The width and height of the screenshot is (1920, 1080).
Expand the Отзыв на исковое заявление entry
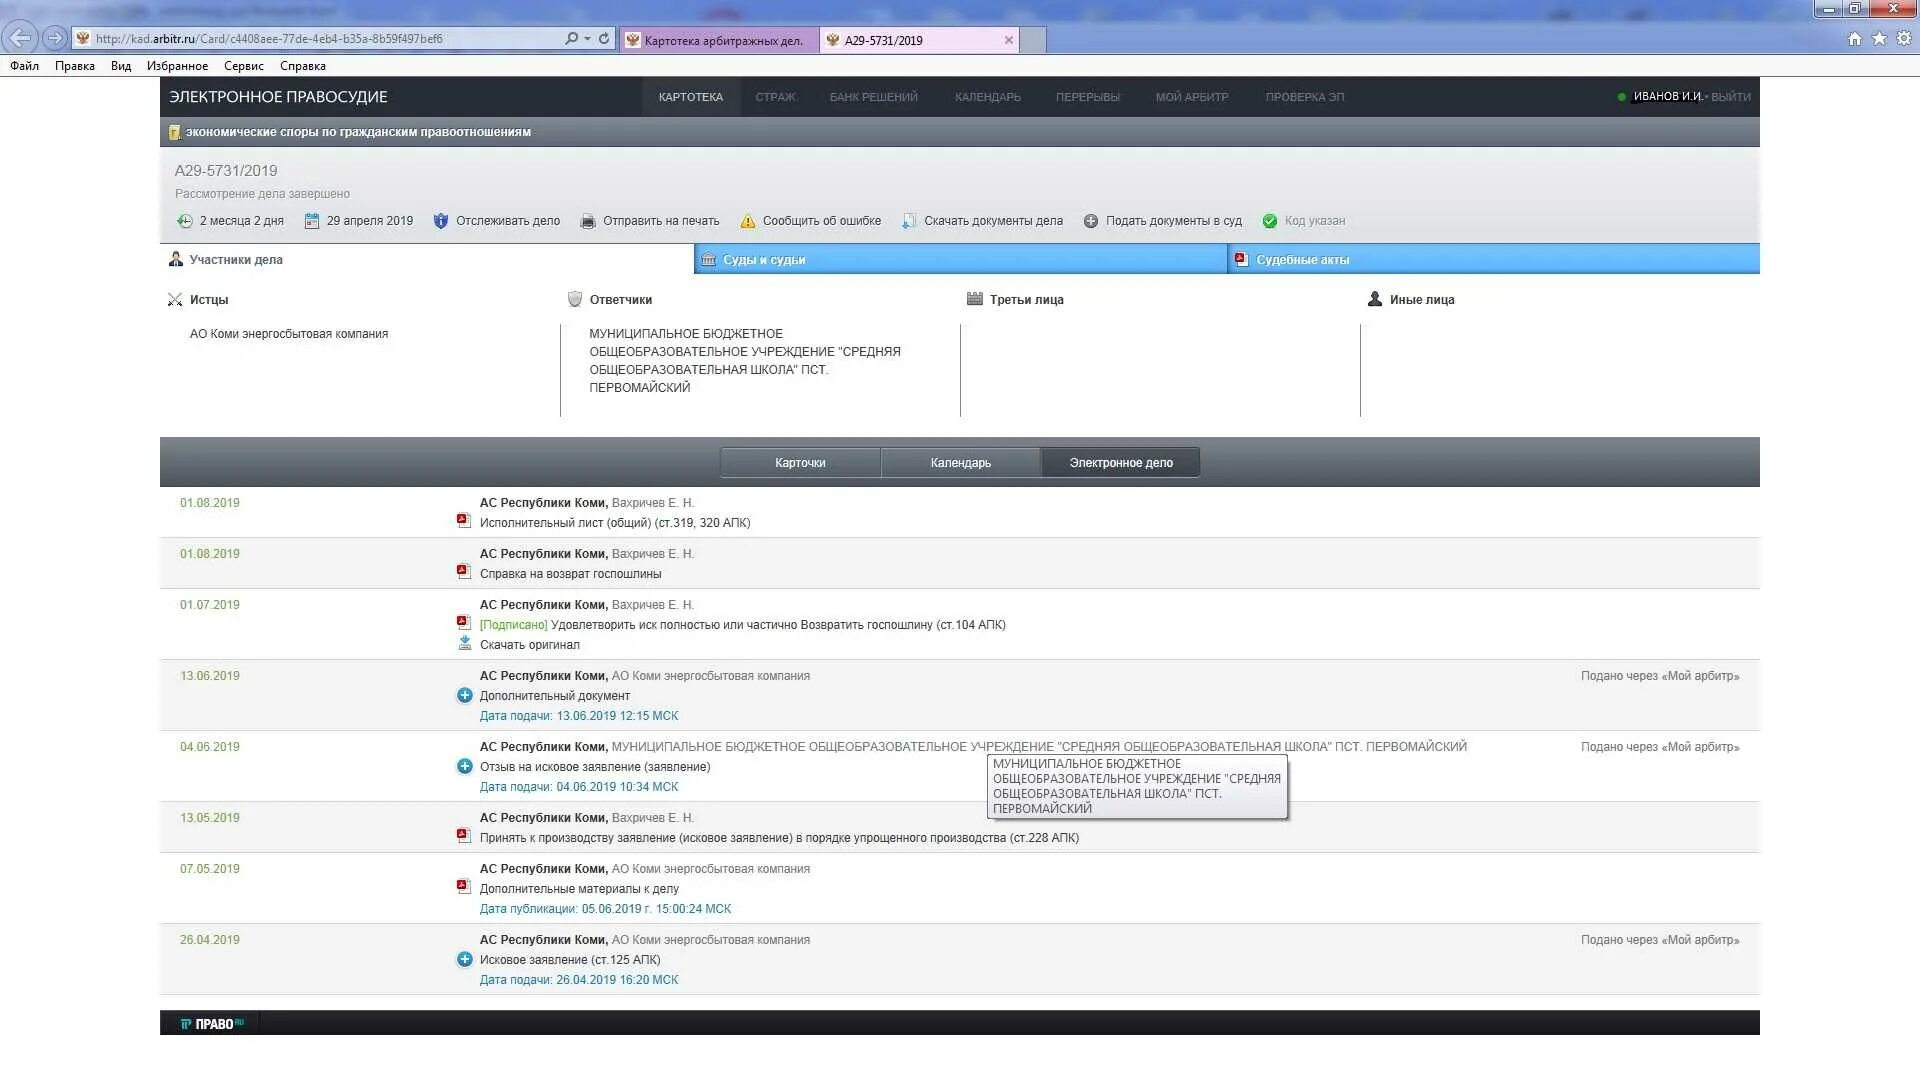464,766
